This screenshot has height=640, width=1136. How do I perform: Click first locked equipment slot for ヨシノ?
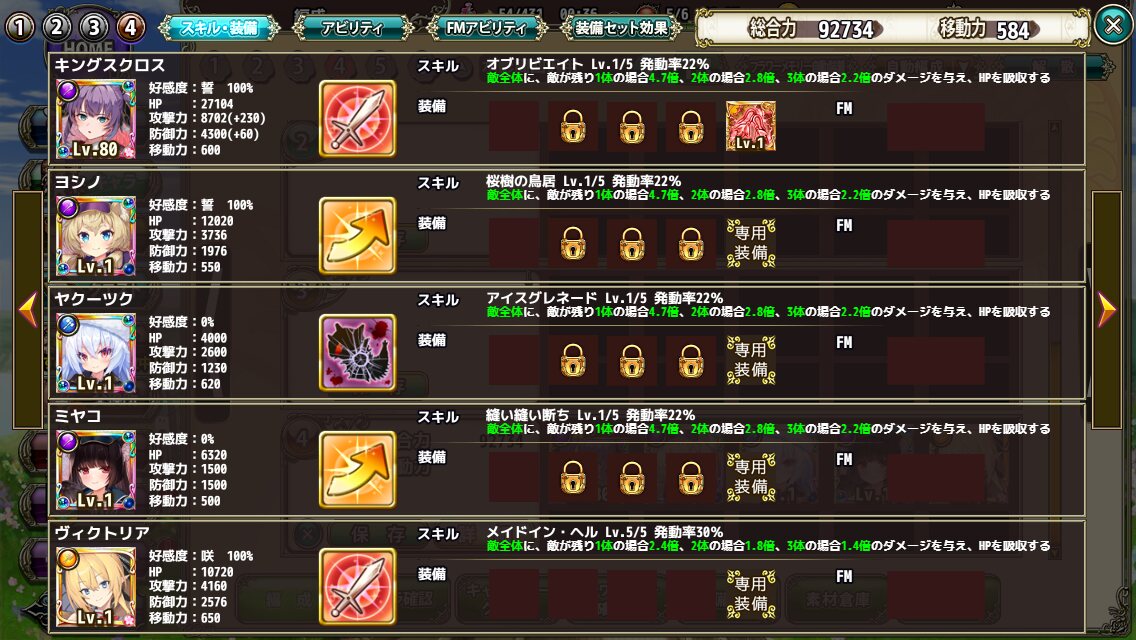pos(572,244)
